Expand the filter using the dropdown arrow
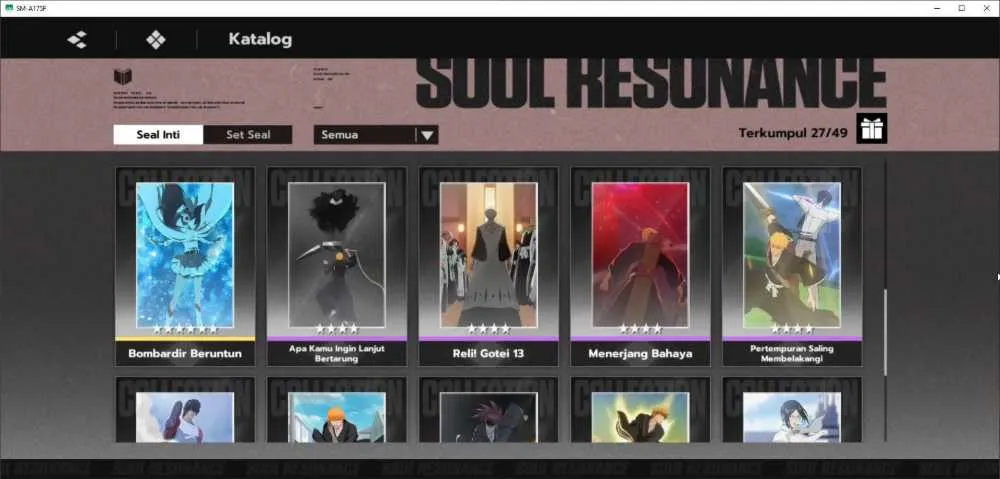Screen dimensions: 1000x479 point(427,135)
